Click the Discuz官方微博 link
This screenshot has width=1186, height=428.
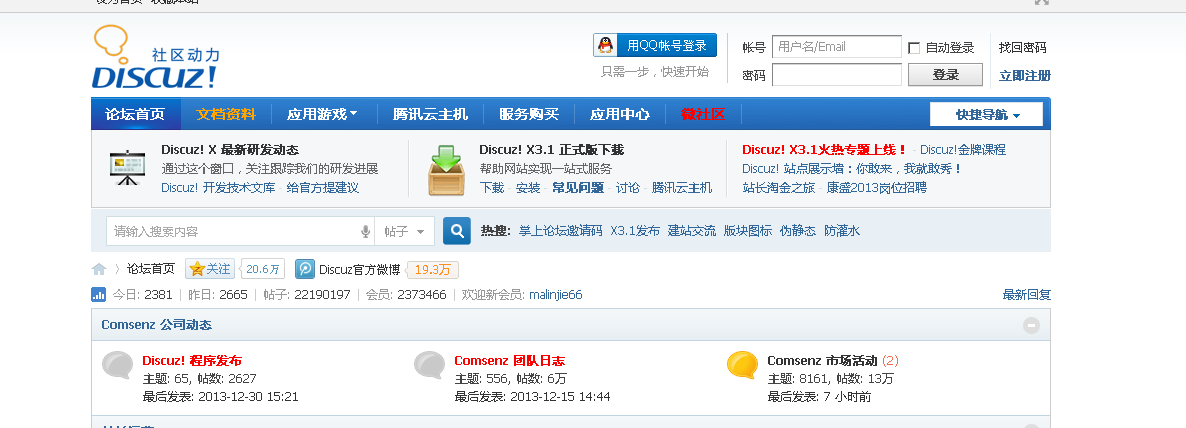pyautogui.click(x=359, y=269)
